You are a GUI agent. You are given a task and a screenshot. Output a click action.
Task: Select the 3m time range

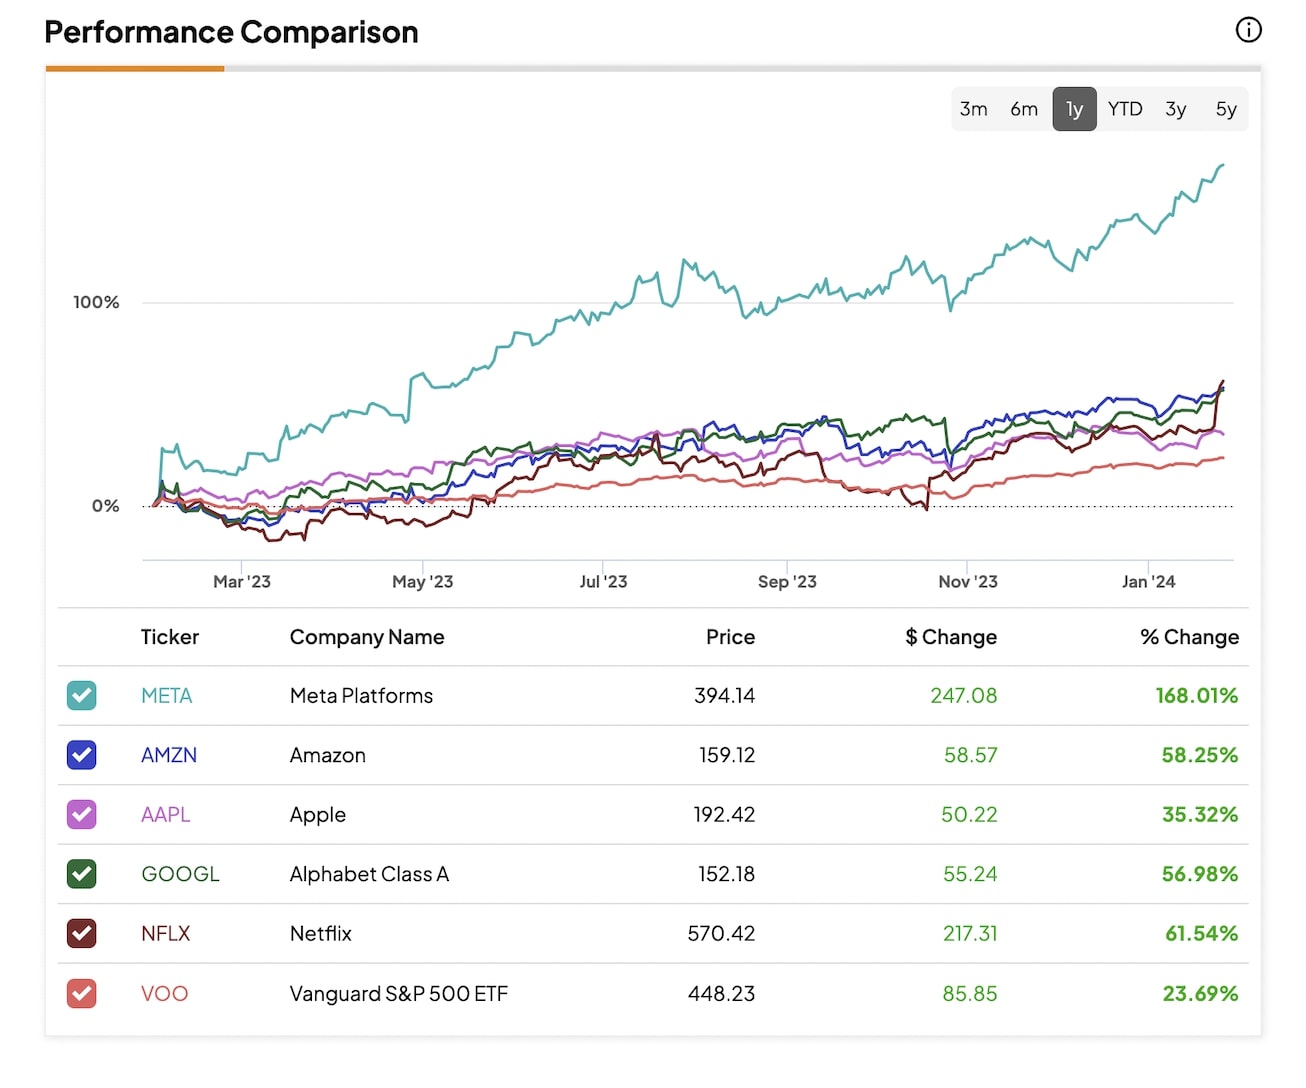point(973,109)
